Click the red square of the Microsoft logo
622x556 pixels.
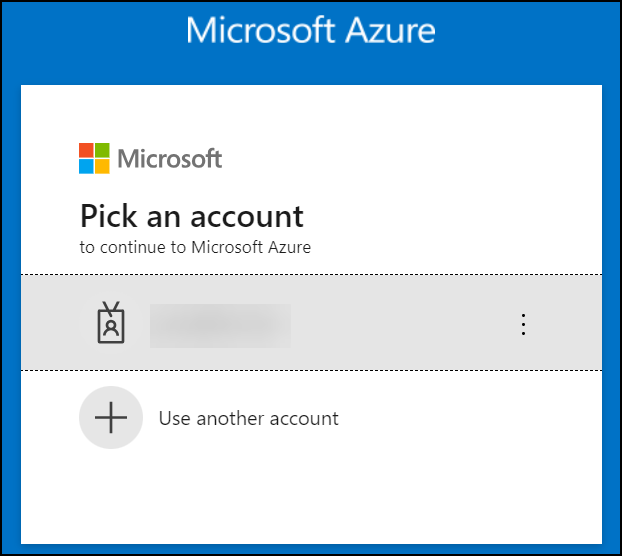click(x=86, y=150)
